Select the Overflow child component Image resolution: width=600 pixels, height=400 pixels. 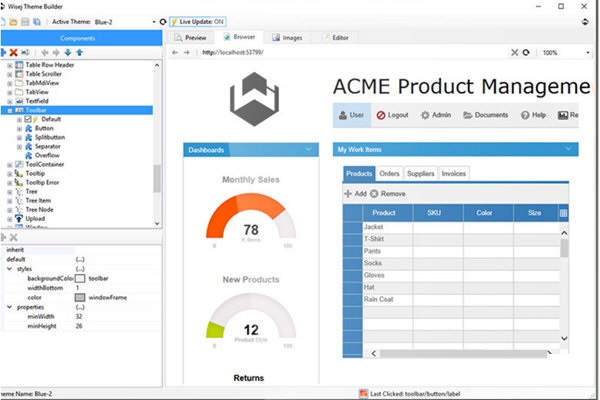point(47,155)
